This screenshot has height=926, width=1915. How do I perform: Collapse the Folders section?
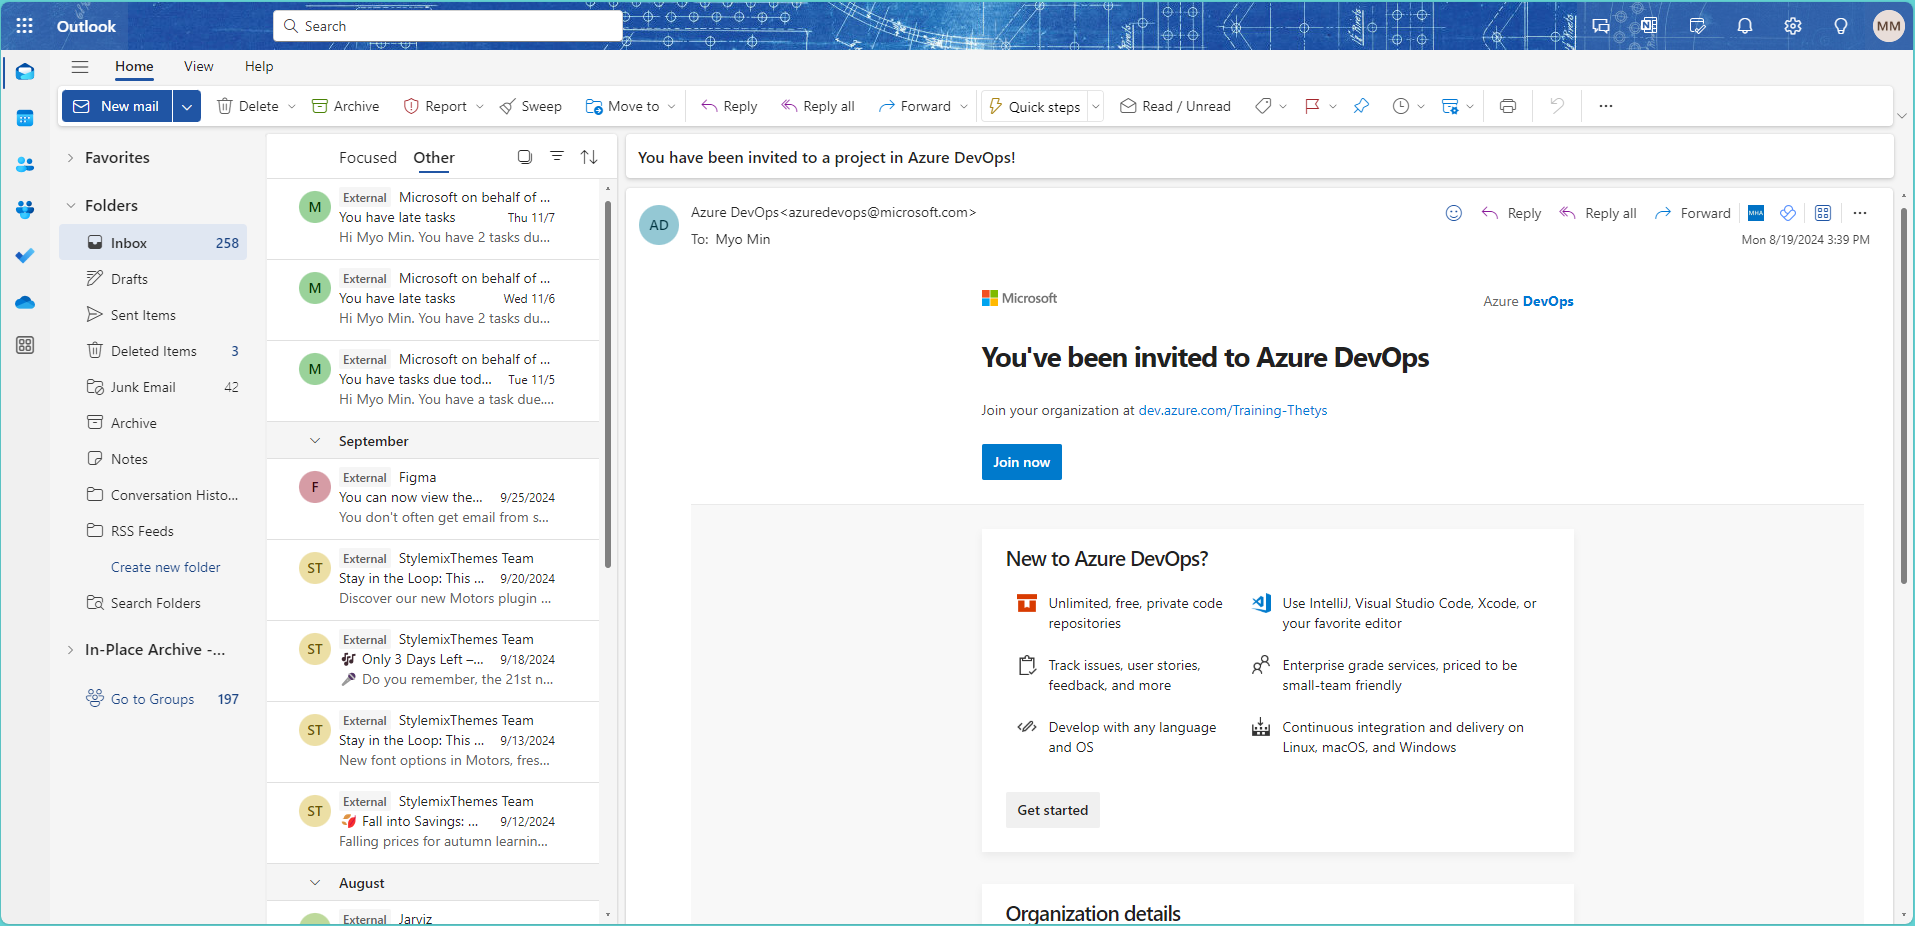[70, 206]
